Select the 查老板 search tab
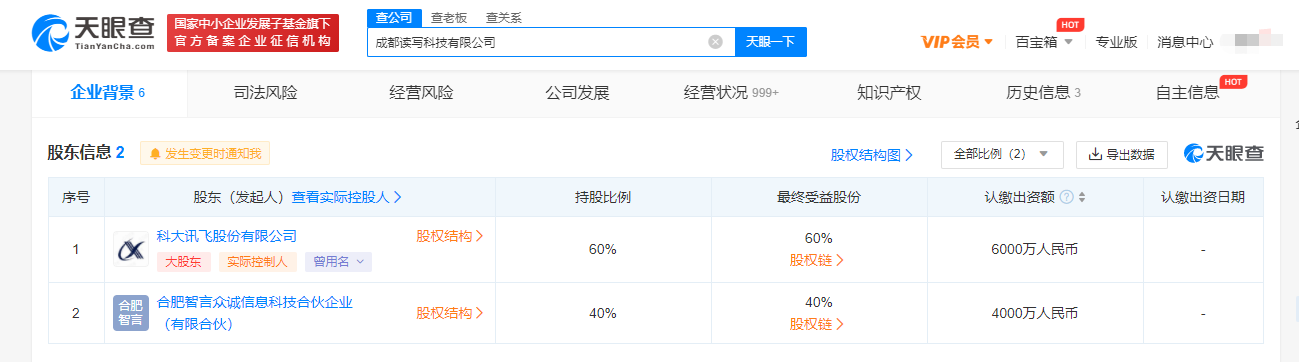Image resolution: width=1299 pixels, height=362 pixels. tap(449, 17)
